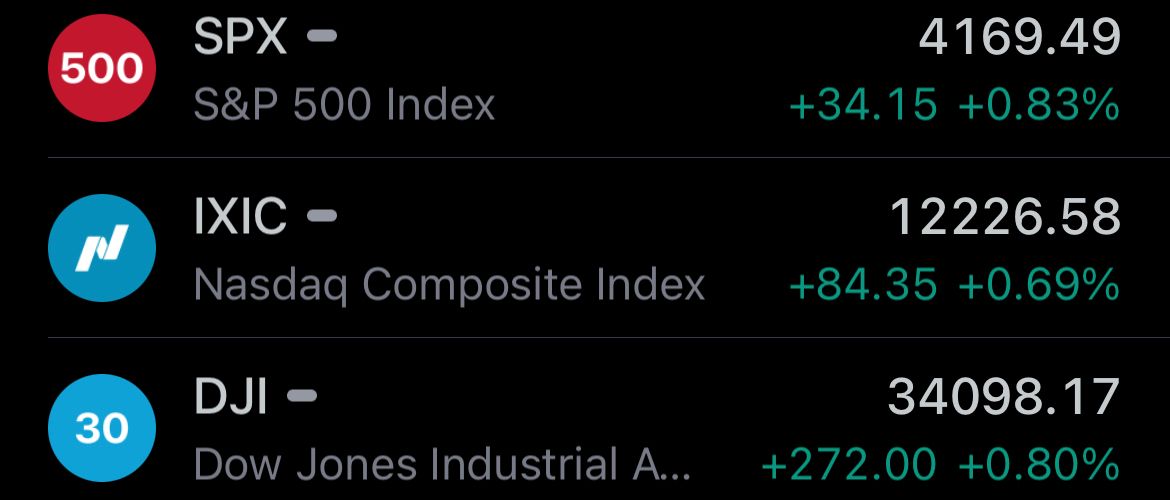Open the truncated Dow Jones Industrial label

click(x=442, y=464)
